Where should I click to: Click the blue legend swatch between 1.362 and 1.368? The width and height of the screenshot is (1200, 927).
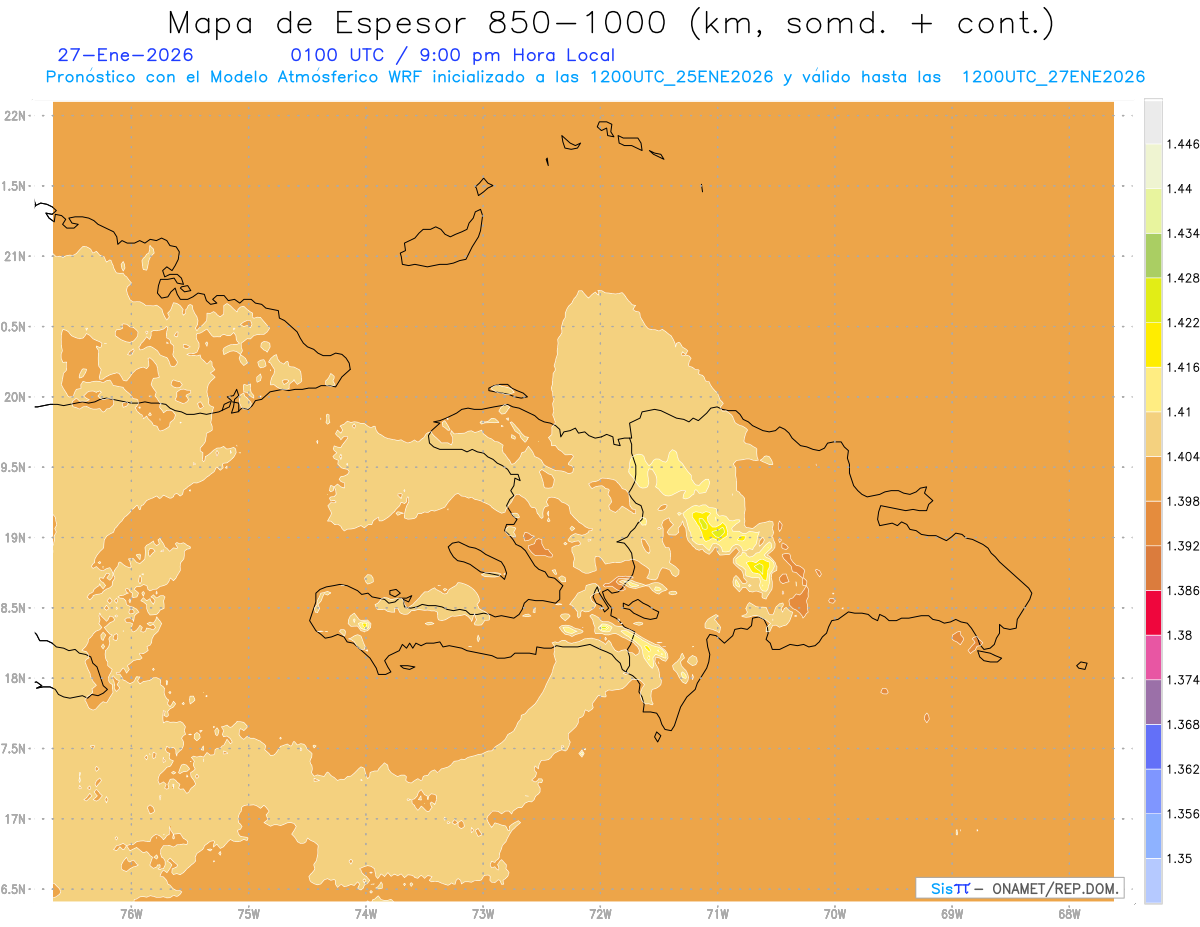coord(1153,746)
